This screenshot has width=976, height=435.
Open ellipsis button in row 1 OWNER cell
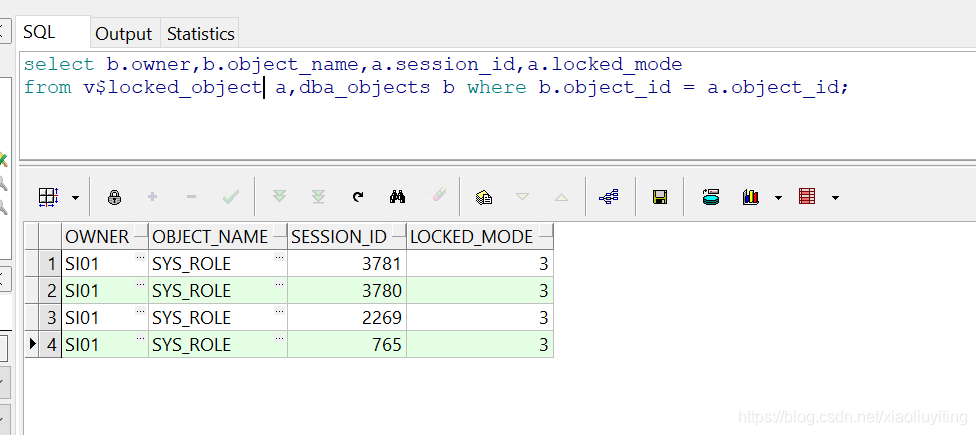pyautogui.click(x=140, y=257)
